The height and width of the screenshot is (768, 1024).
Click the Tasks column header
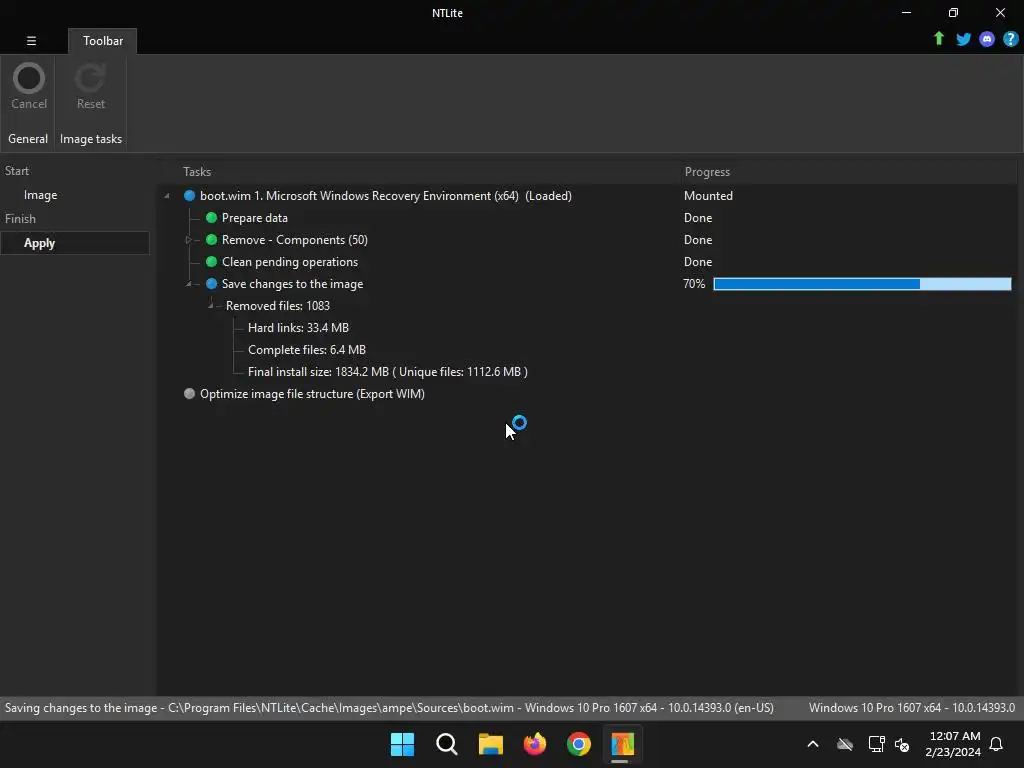pos(197,172)
